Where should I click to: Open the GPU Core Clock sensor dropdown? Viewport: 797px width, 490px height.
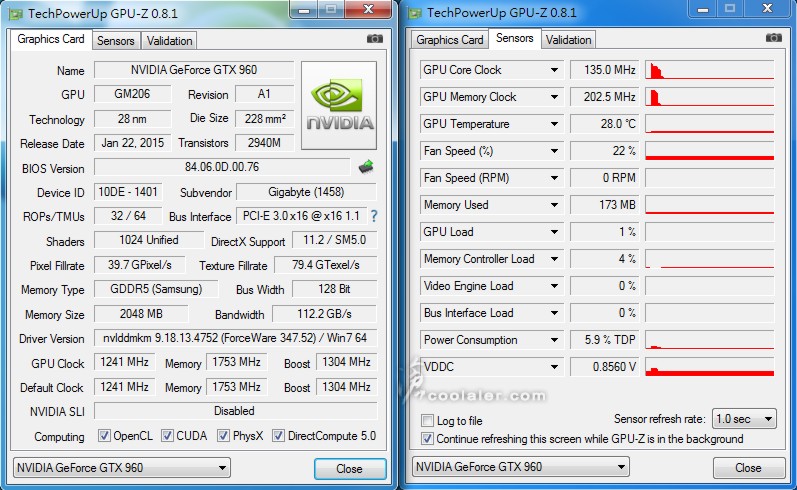point(554,70)
